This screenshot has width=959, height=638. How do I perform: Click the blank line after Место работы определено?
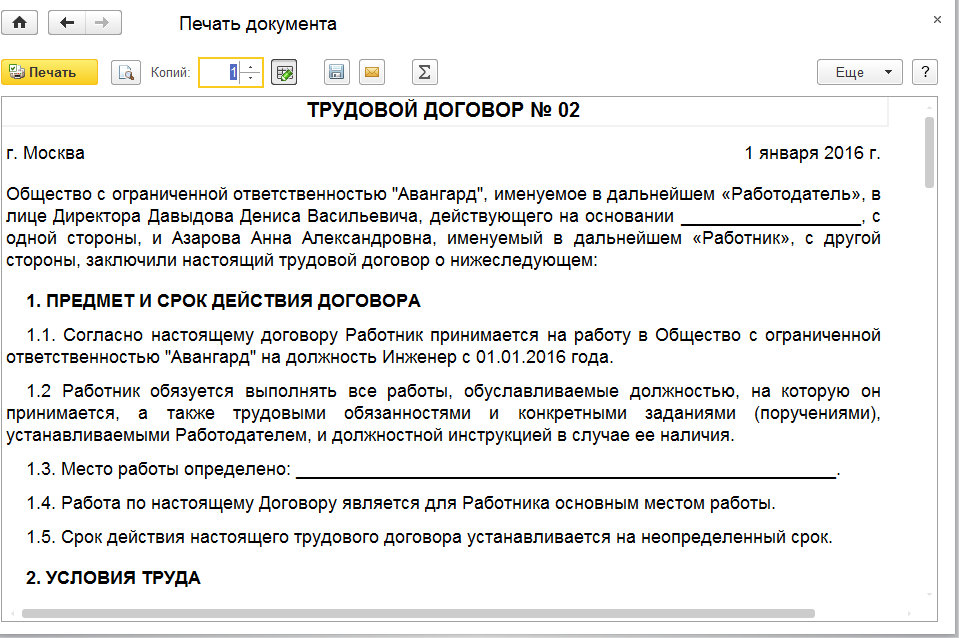tap(565, 469)
